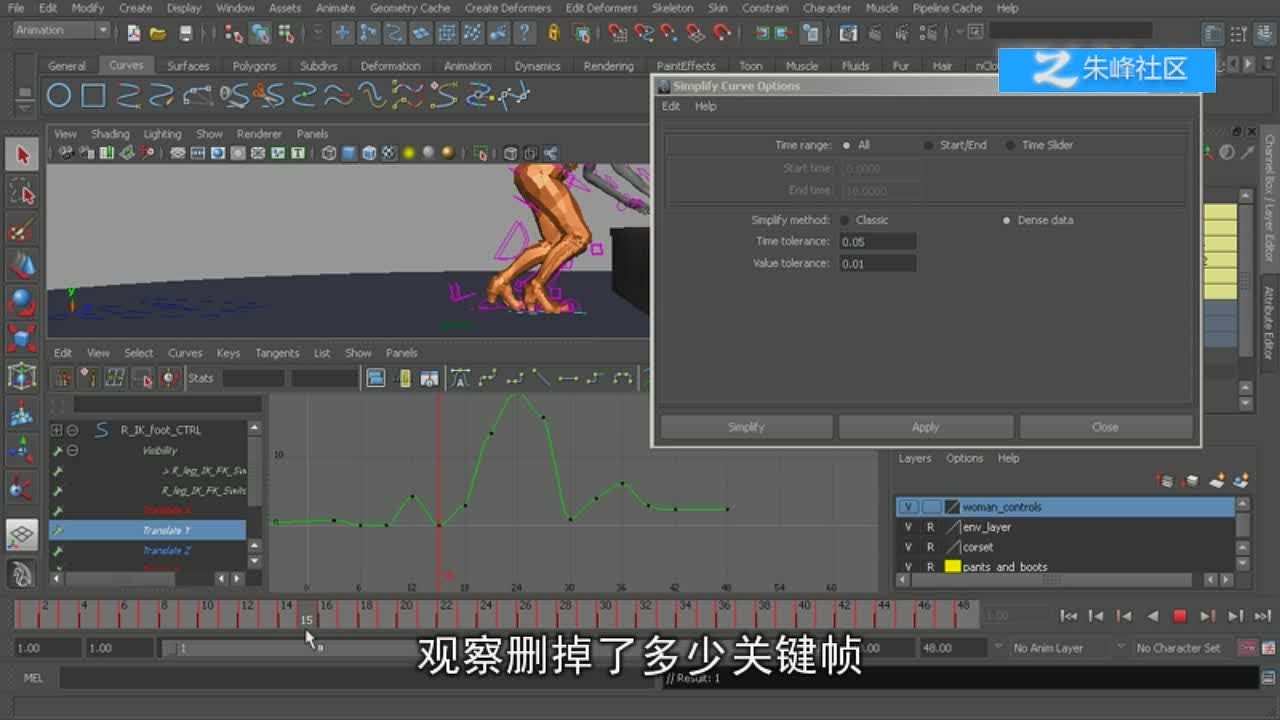Select the CV Curve tool on shelf
1280x720 pixels.
[128, 96]
